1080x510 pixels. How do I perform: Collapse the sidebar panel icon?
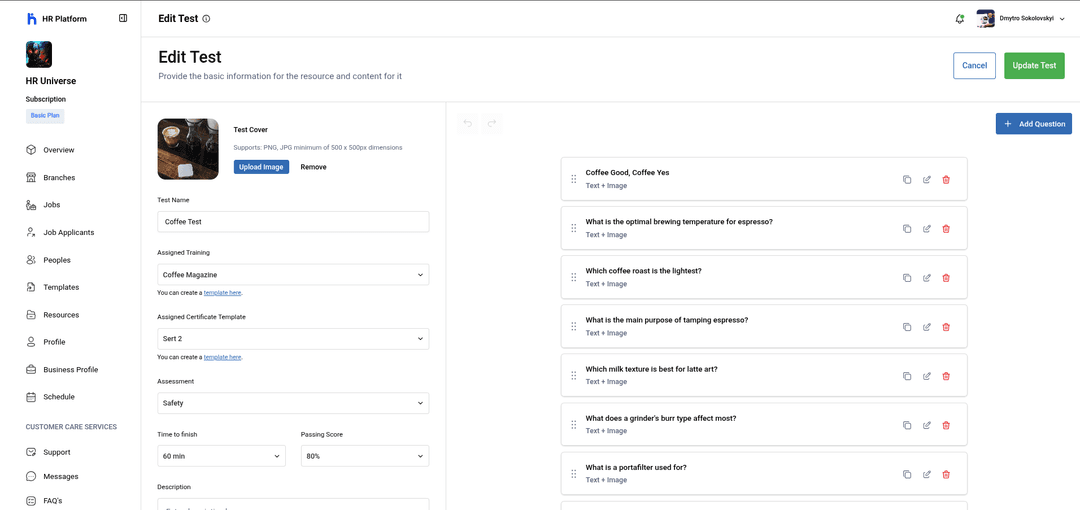[123, 18]
